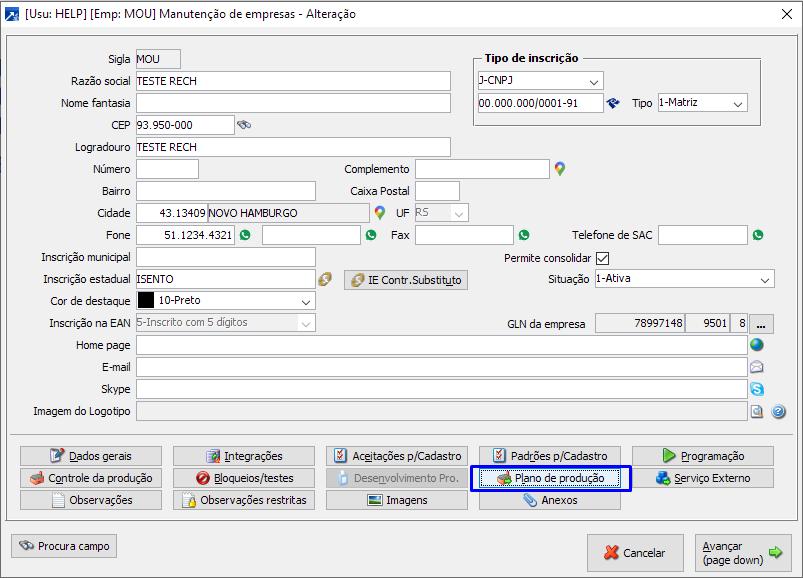Viewport: 803px width, 578px height.
Task: Open the Dados gerais section
Action: 90,456
